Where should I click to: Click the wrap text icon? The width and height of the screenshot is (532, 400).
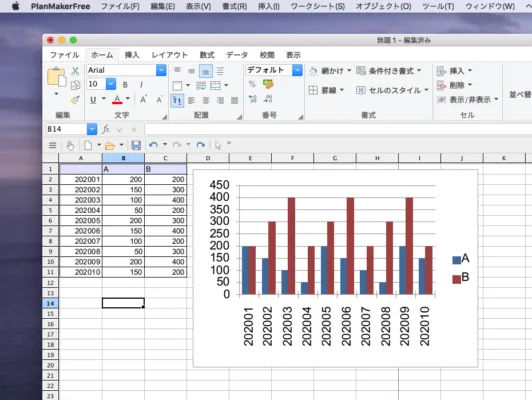(x=201, y=85)
